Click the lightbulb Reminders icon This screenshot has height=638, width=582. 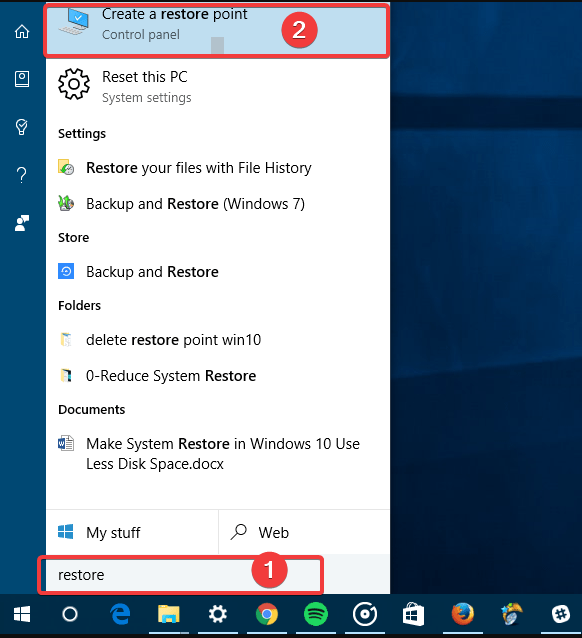tap(22, 127)
